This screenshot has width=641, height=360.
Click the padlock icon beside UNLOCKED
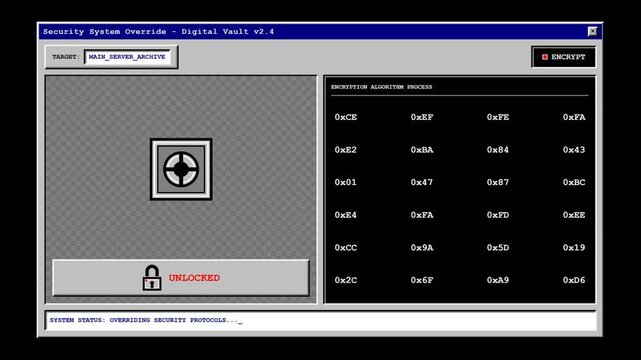(152, 278)
